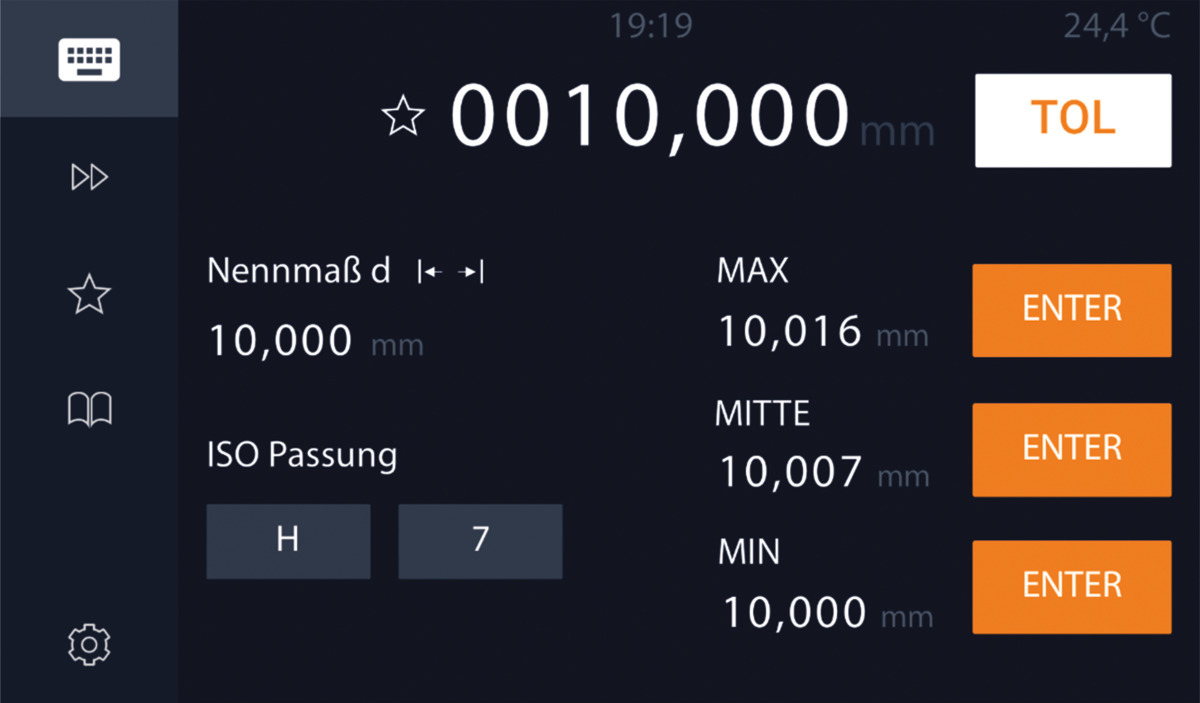Screen dimensions: 1200x703
Task: Open favorites star in the sidebar
Action: pos(89,295)
